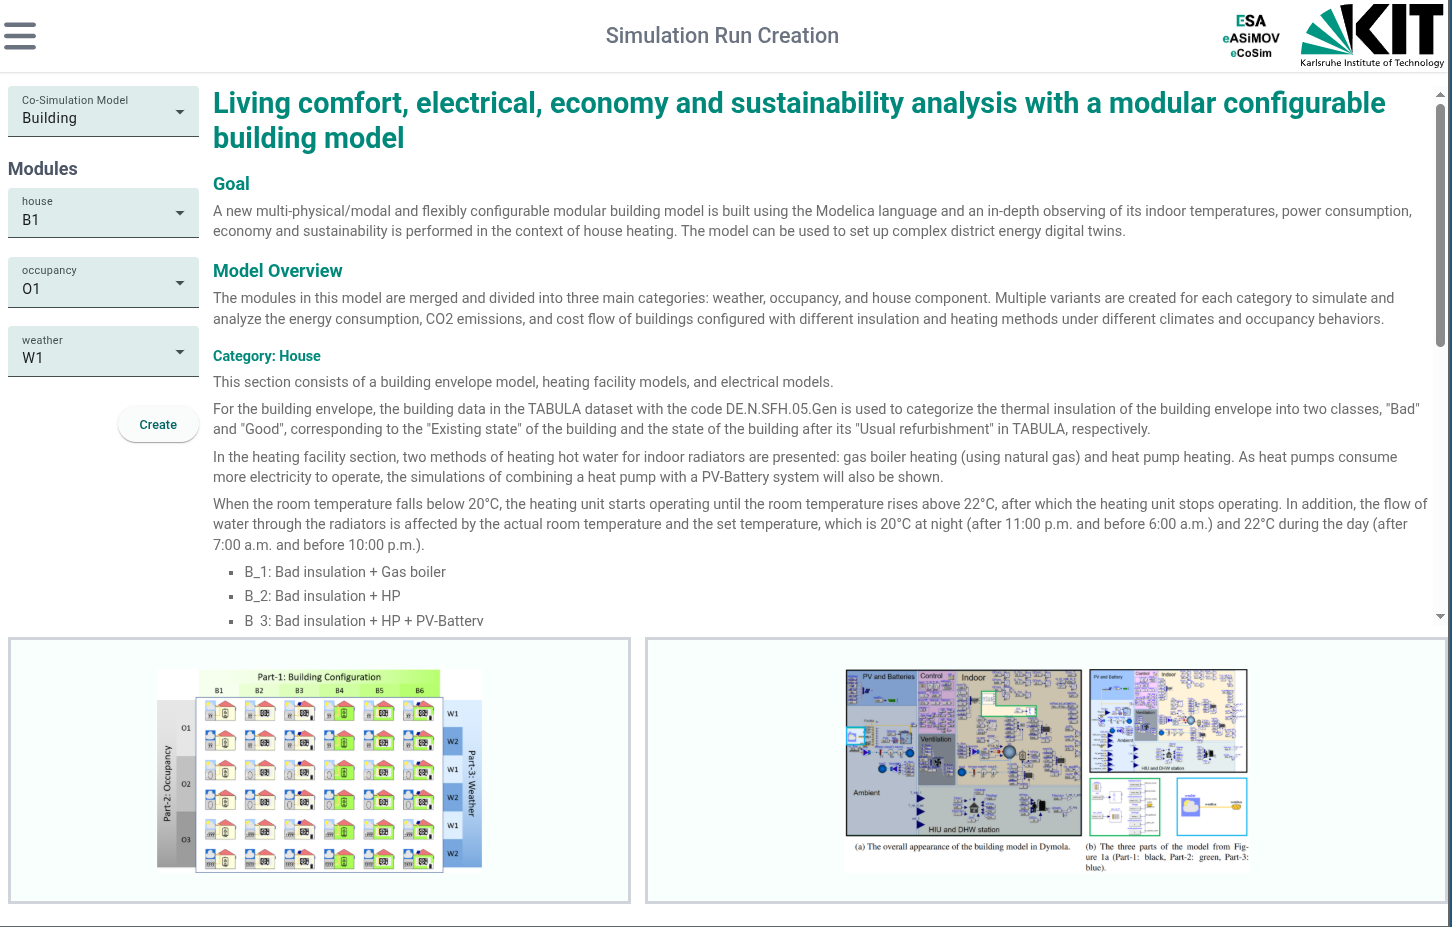Image resolution: width=1452 pixels, height=927 pixels.
Task: Click list item 'B_2: Bad insulation + HP'
Action: click(322, 596)
